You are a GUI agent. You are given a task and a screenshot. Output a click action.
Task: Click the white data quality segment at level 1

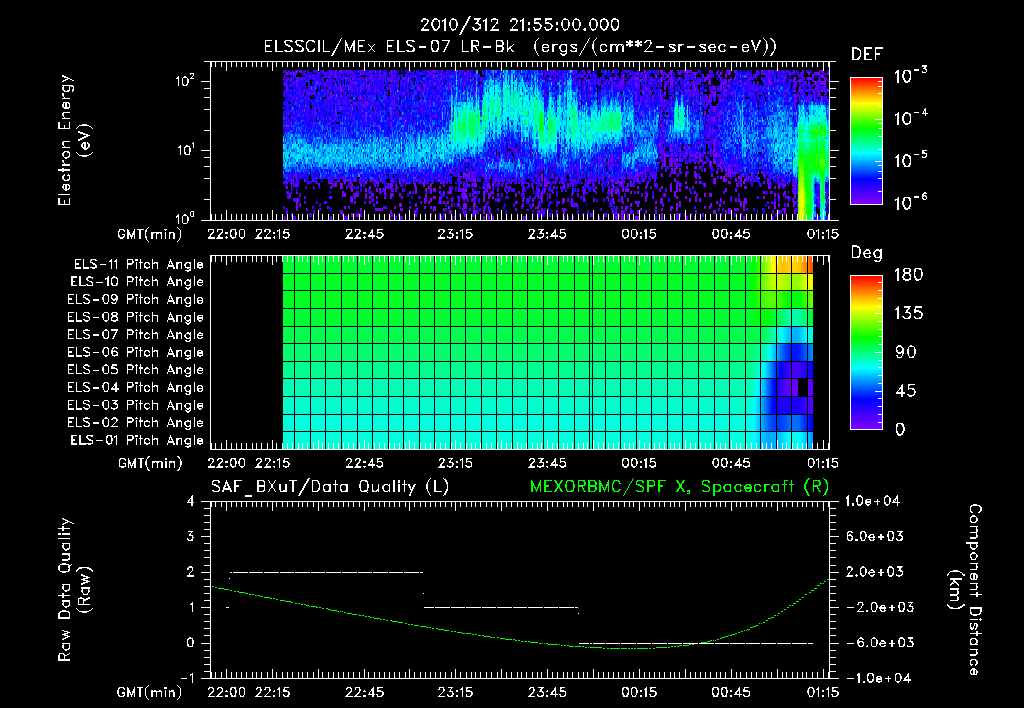point(501,607)
